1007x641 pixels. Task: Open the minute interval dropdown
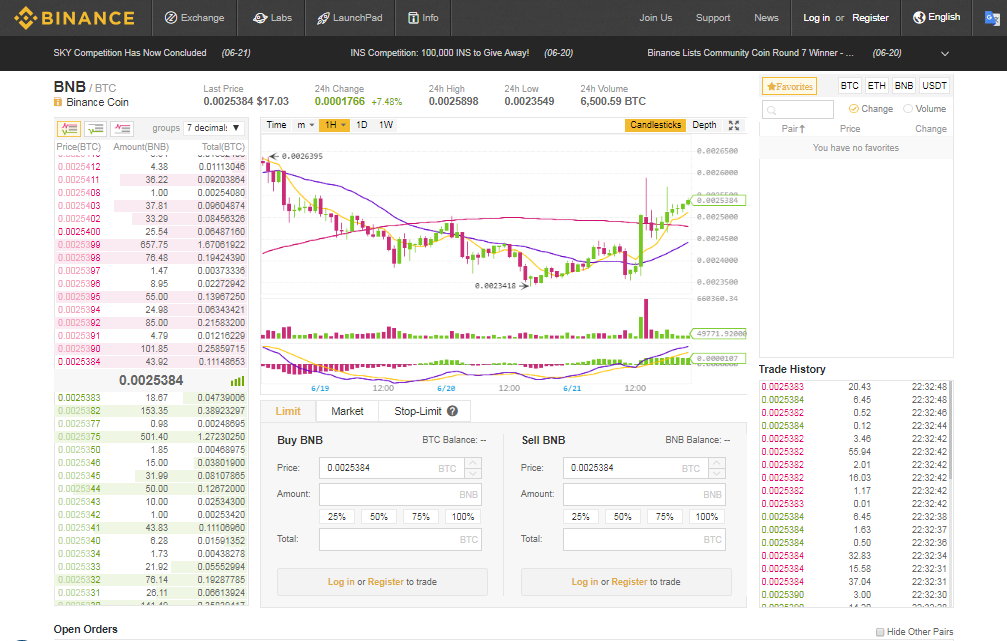tap(305, 125)
